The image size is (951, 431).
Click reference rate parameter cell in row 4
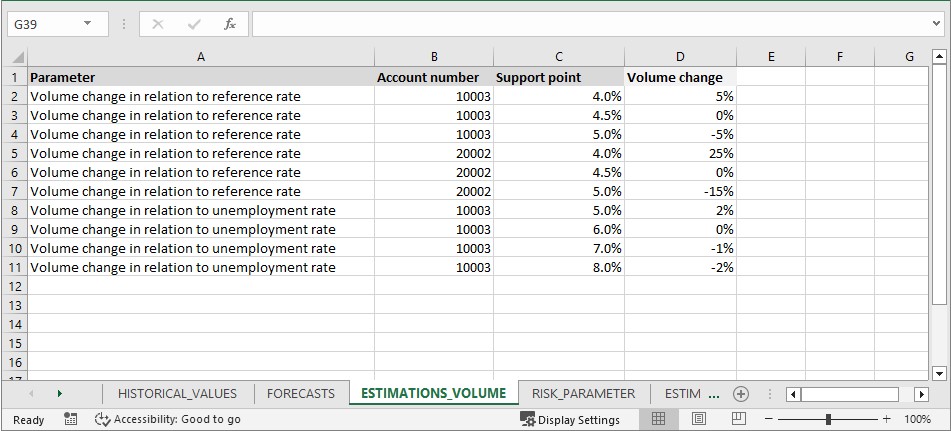[x=201, y=134]
